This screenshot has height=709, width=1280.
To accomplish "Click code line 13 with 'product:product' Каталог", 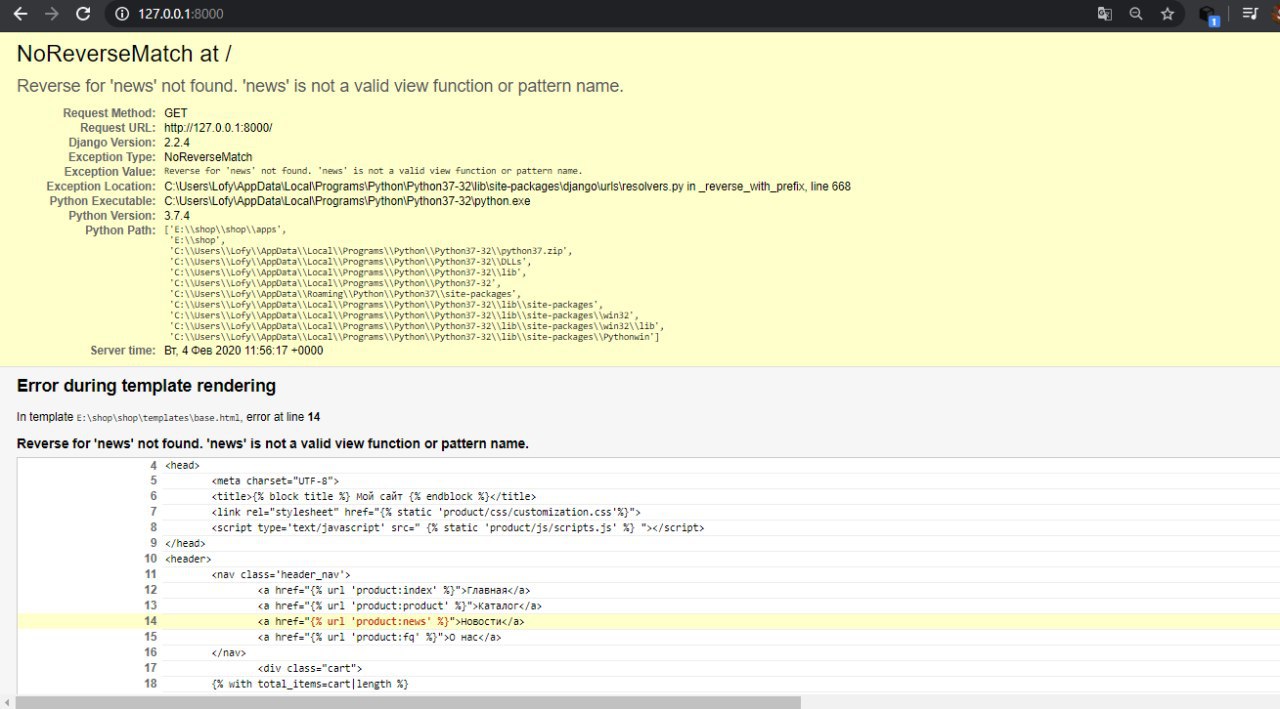I will [x=400, y=605].
